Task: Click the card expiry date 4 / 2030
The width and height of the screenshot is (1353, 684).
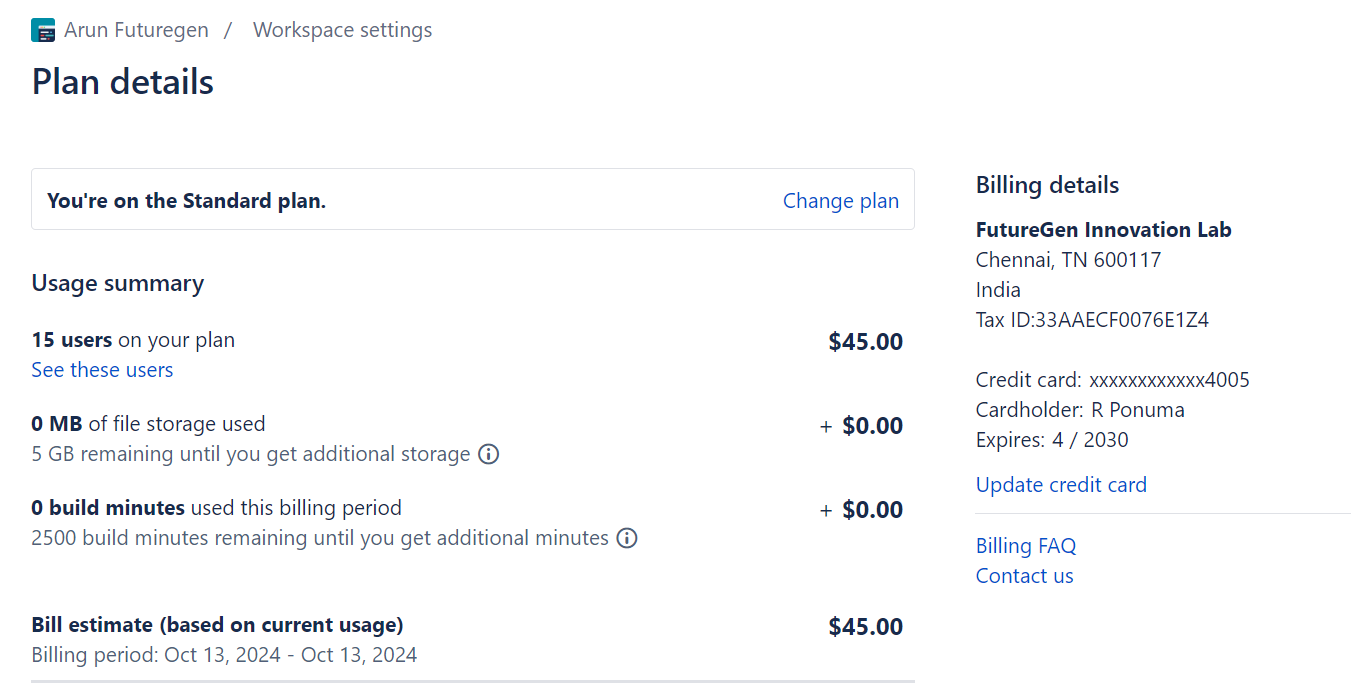Action: pyautogui.click(x=1090, y=440)
